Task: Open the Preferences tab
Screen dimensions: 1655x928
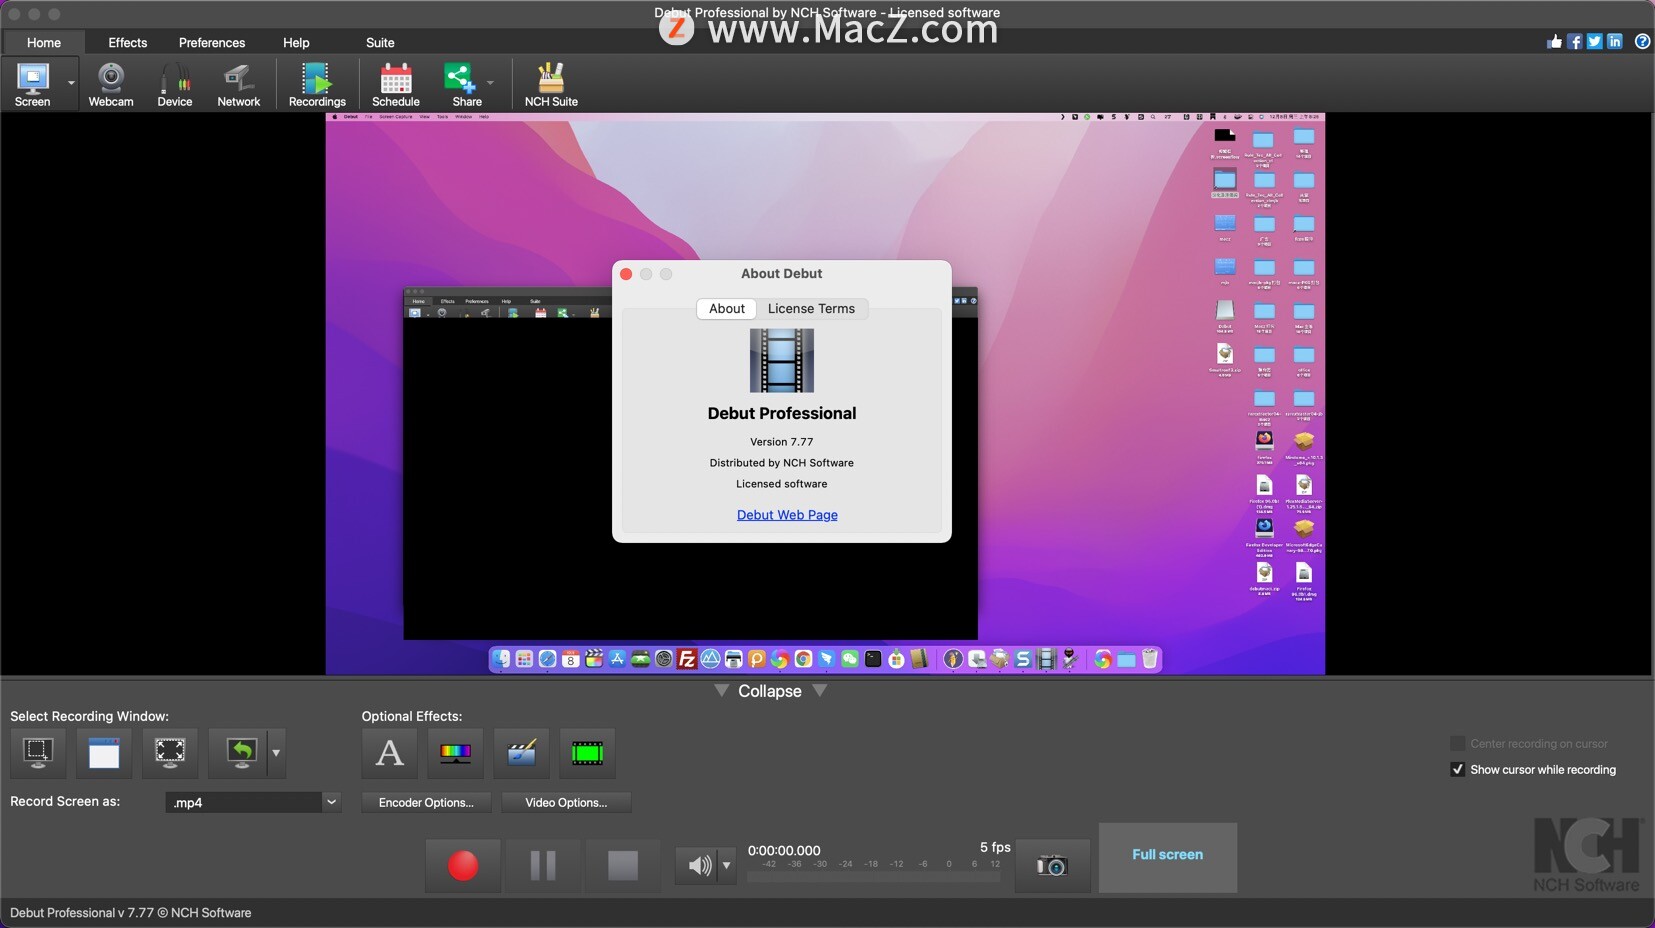Action: (212, 42)
